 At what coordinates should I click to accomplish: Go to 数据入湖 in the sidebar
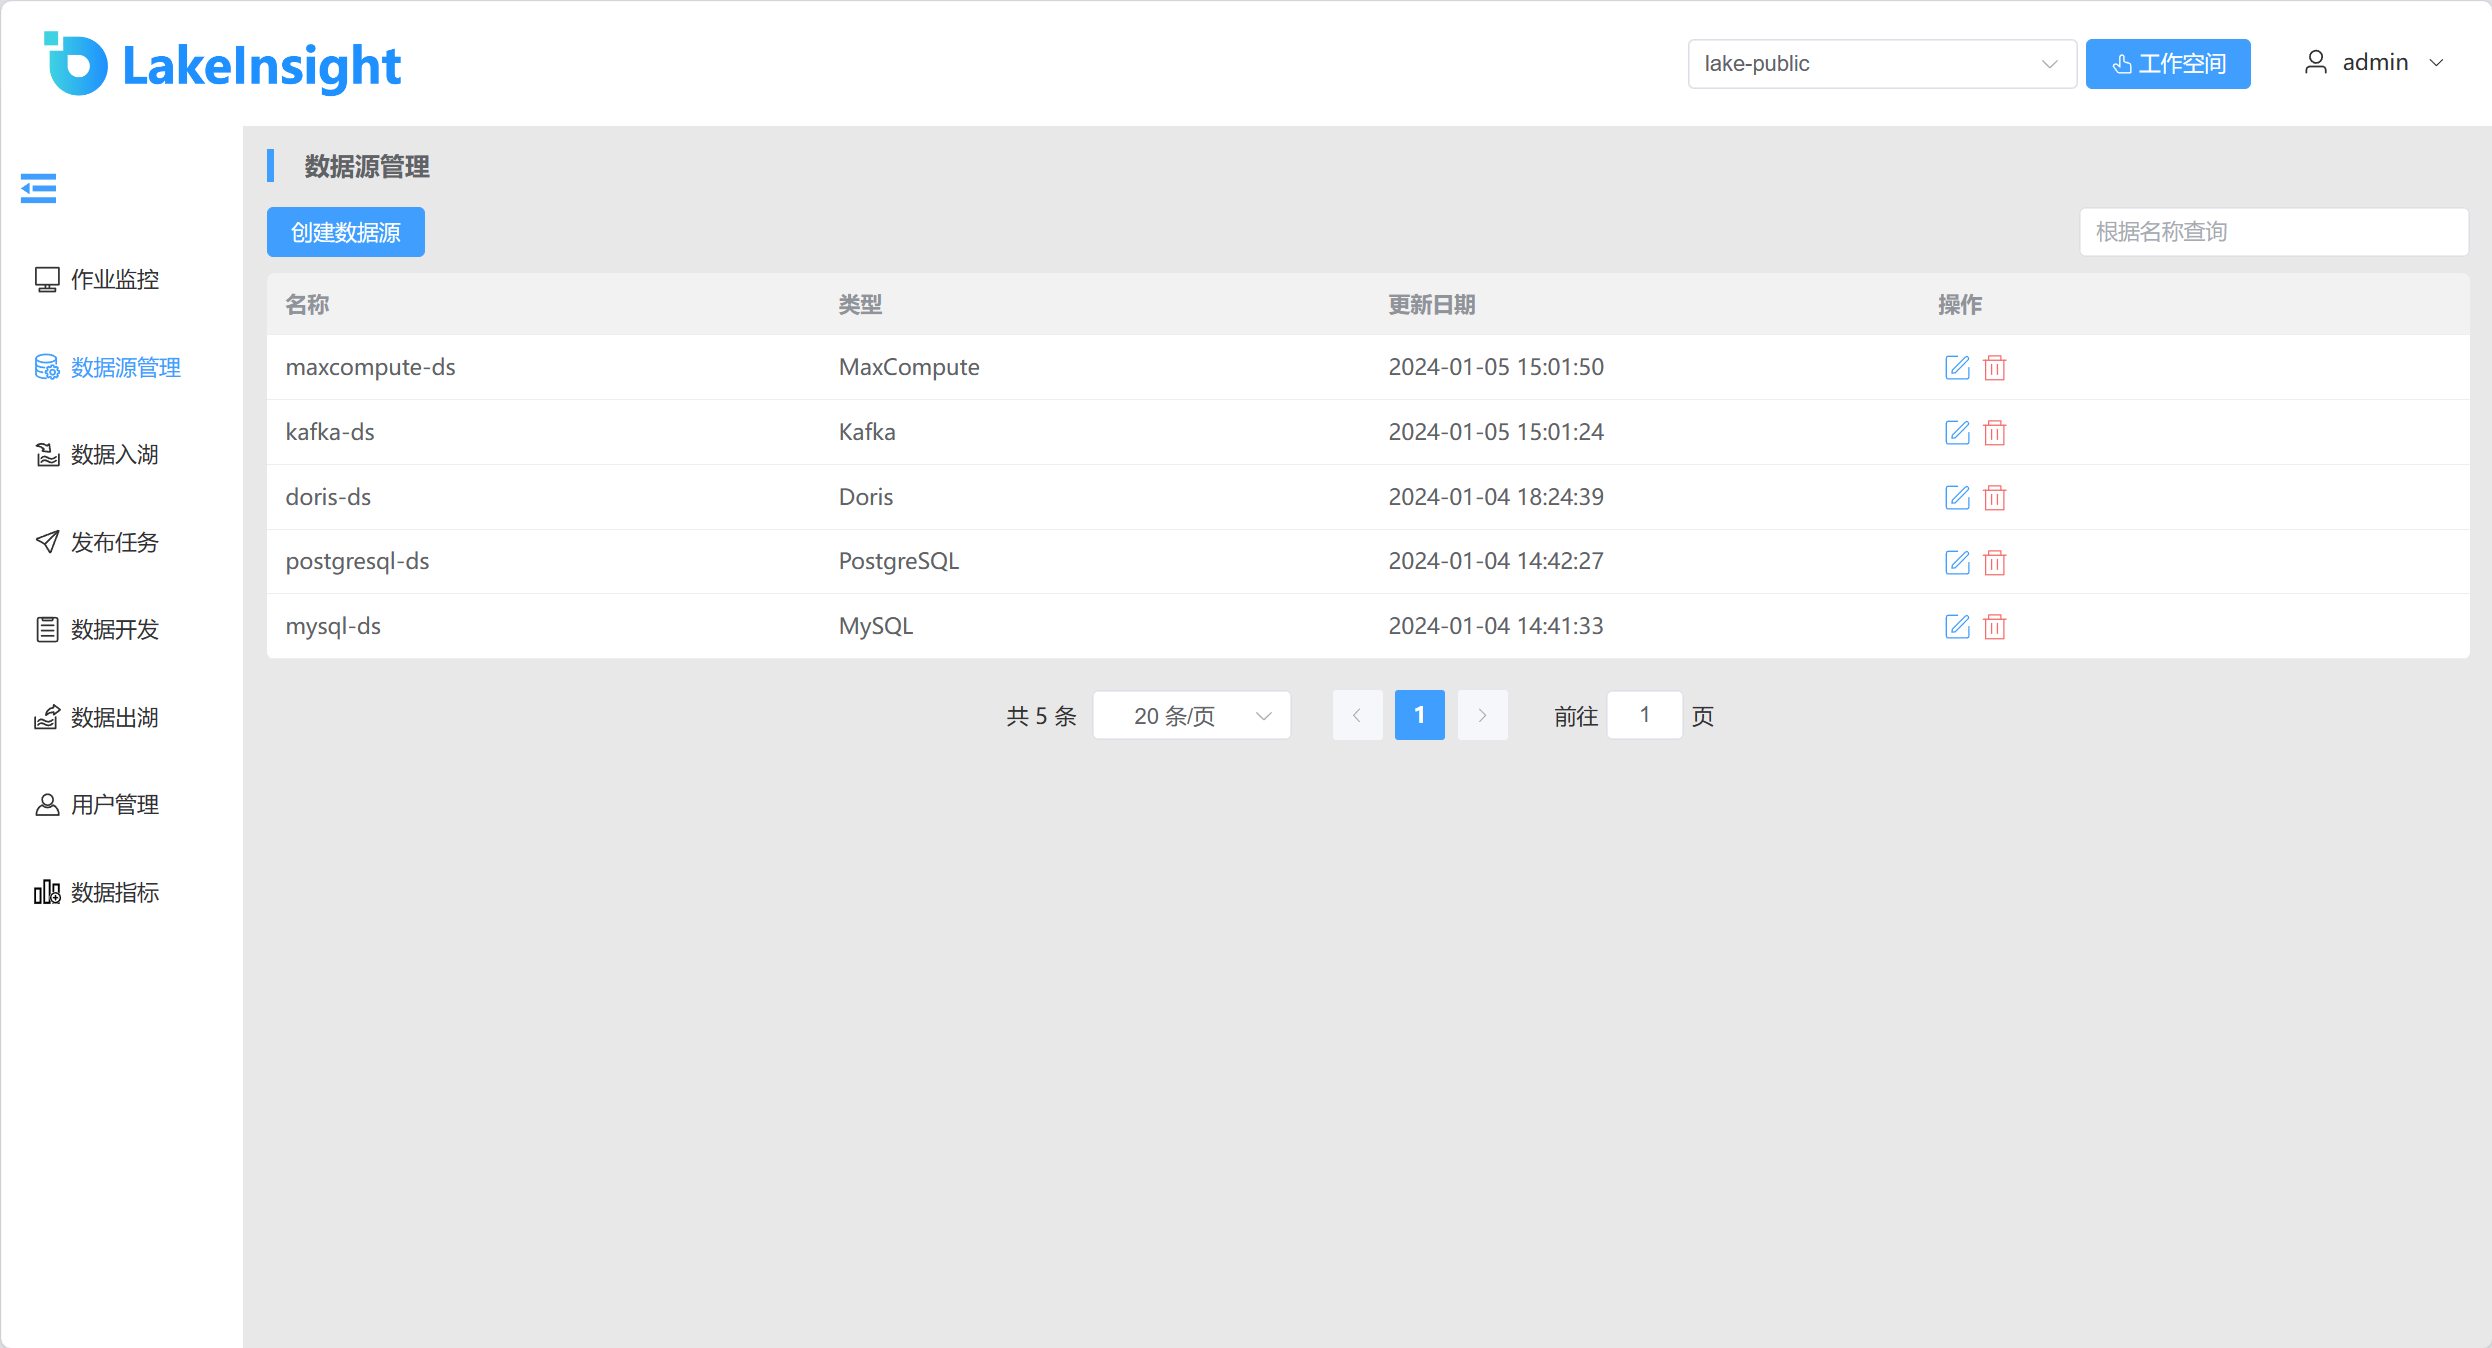(114, 455)
